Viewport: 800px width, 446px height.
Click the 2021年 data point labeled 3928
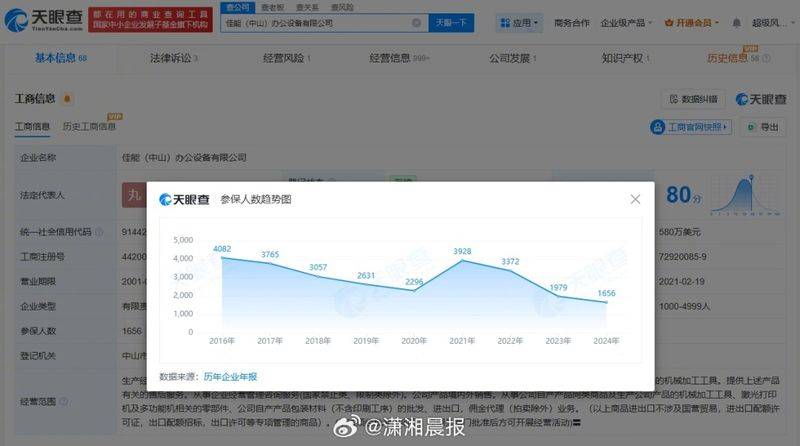462,260
